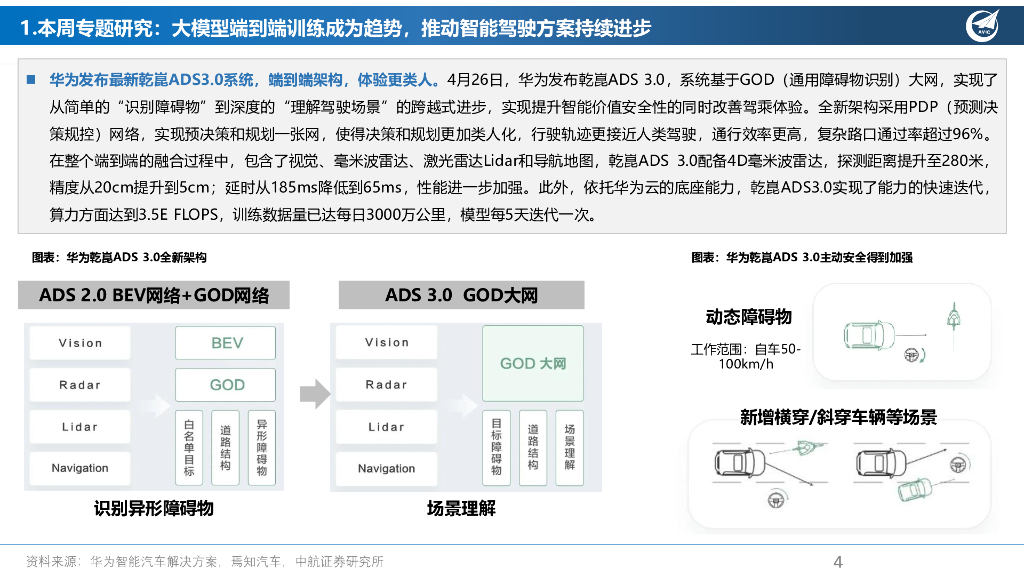Click the 识别异形障碍物 caption
This screenshot has height=576, width=1024.
pos(154,509)
